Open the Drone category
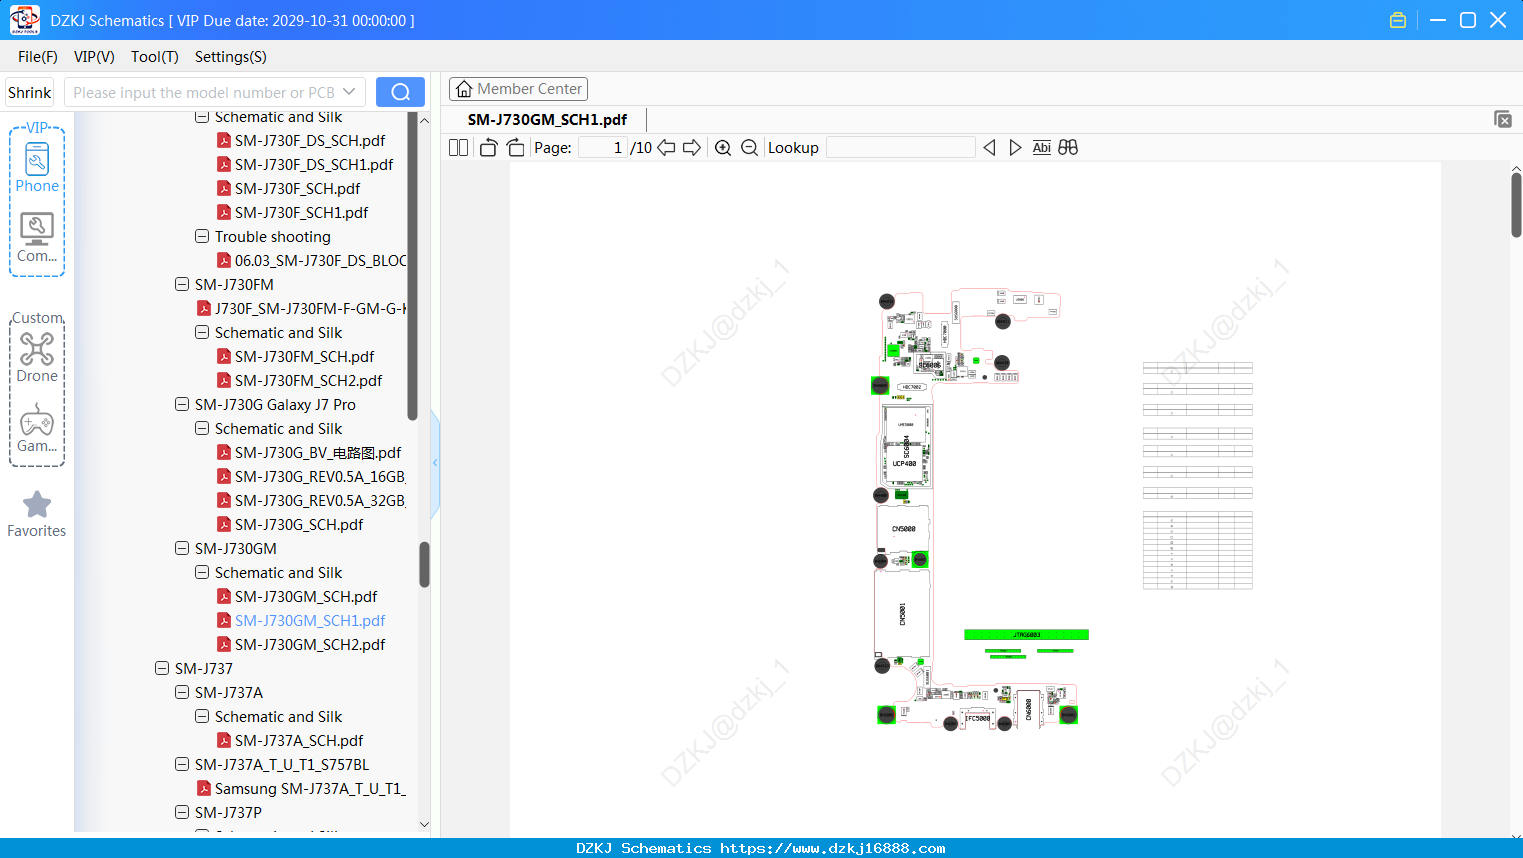Viewport: 1523px width, 858px height. 37,357
